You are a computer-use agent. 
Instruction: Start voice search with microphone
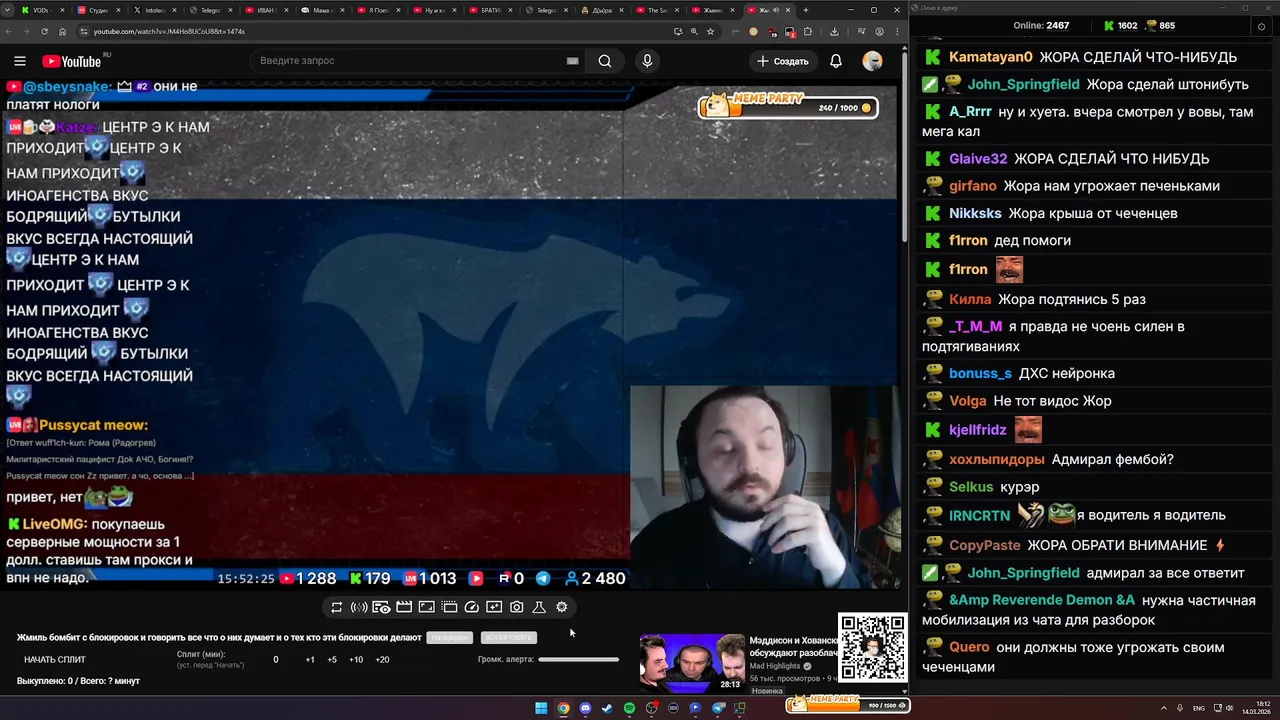[647, 61]
